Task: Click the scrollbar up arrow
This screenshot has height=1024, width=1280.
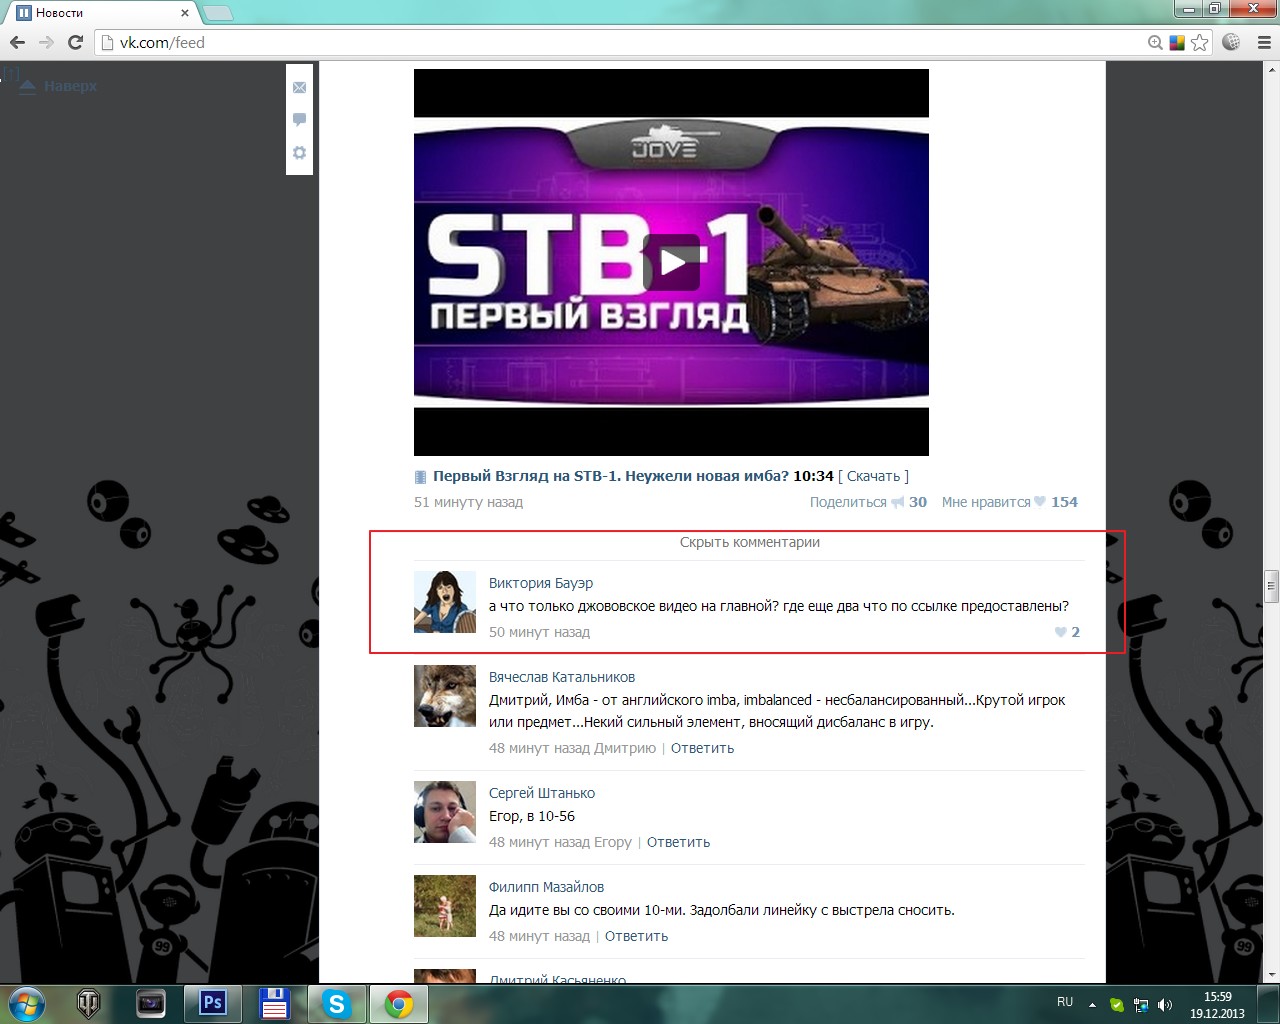Action: 1272,70
